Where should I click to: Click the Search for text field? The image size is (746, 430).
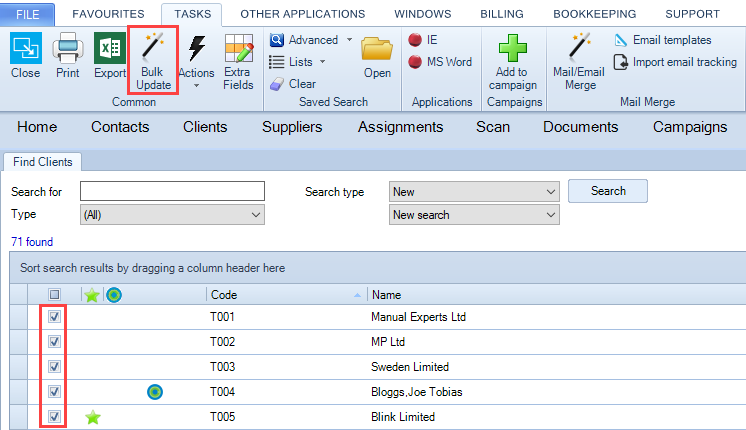171,192
